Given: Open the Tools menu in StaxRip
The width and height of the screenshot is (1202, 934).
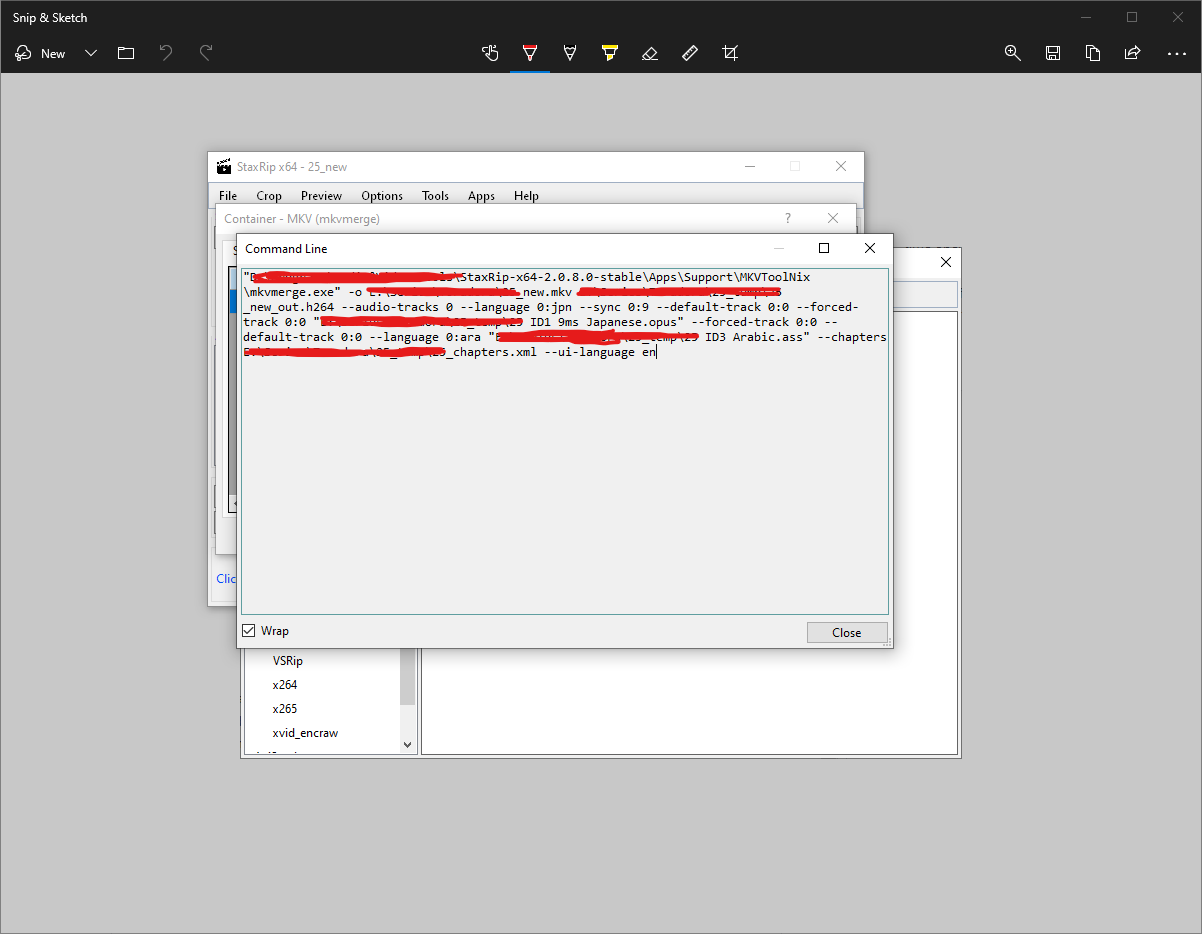Looking at the screenshot, I should point(435,196).
